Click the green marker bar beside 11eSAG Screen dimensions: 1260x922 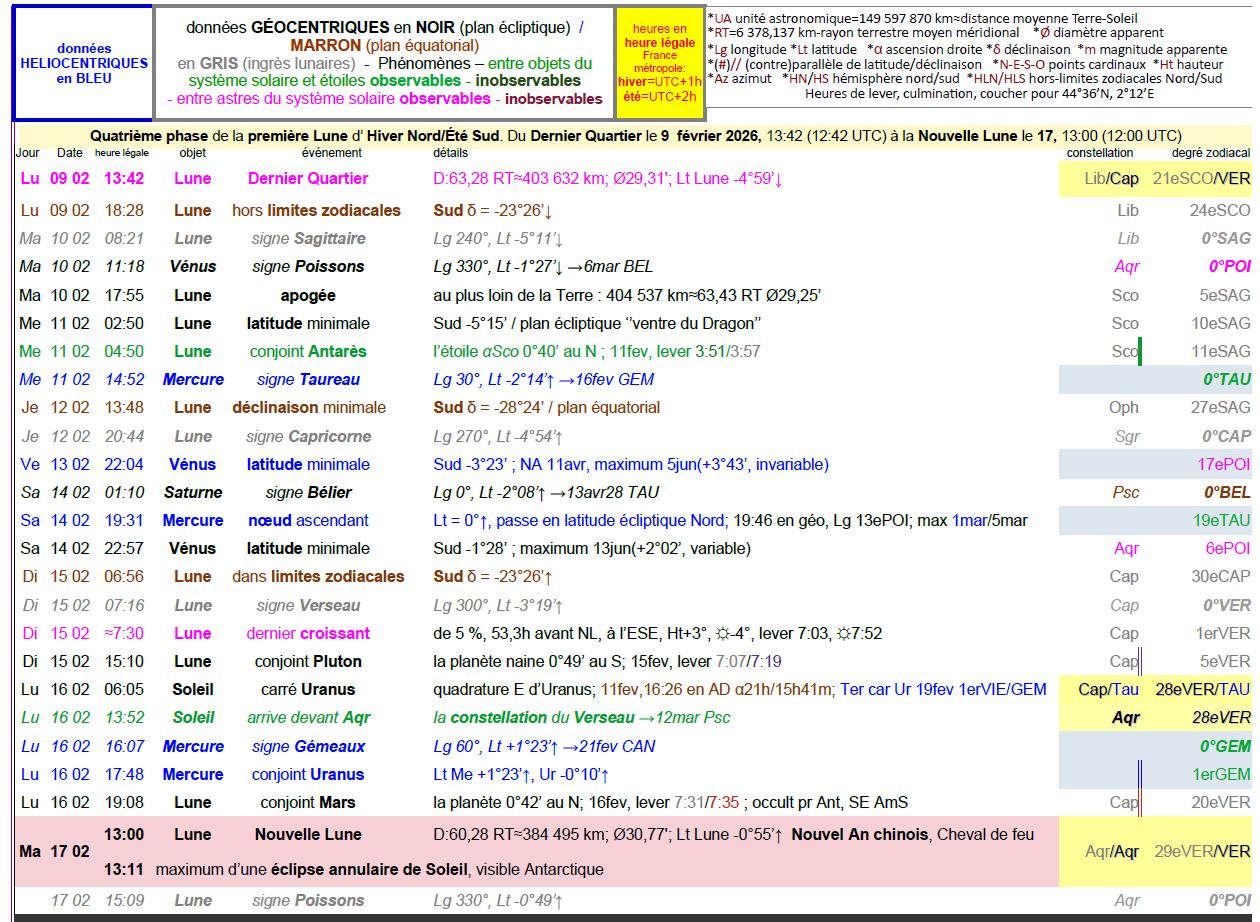pos(1140,352)
